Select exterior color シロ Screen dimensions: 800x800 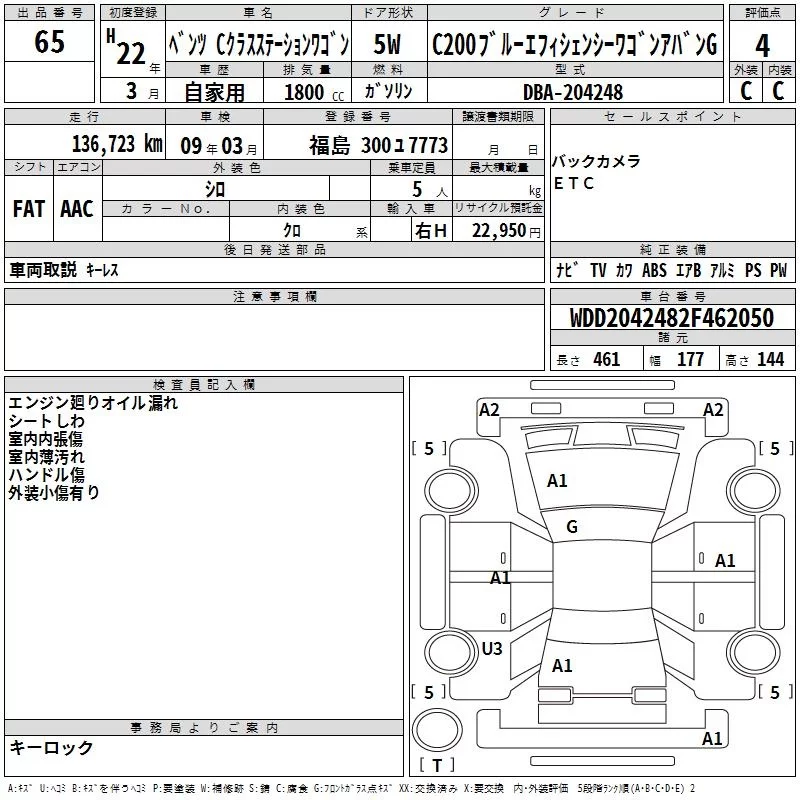(215, 189)
